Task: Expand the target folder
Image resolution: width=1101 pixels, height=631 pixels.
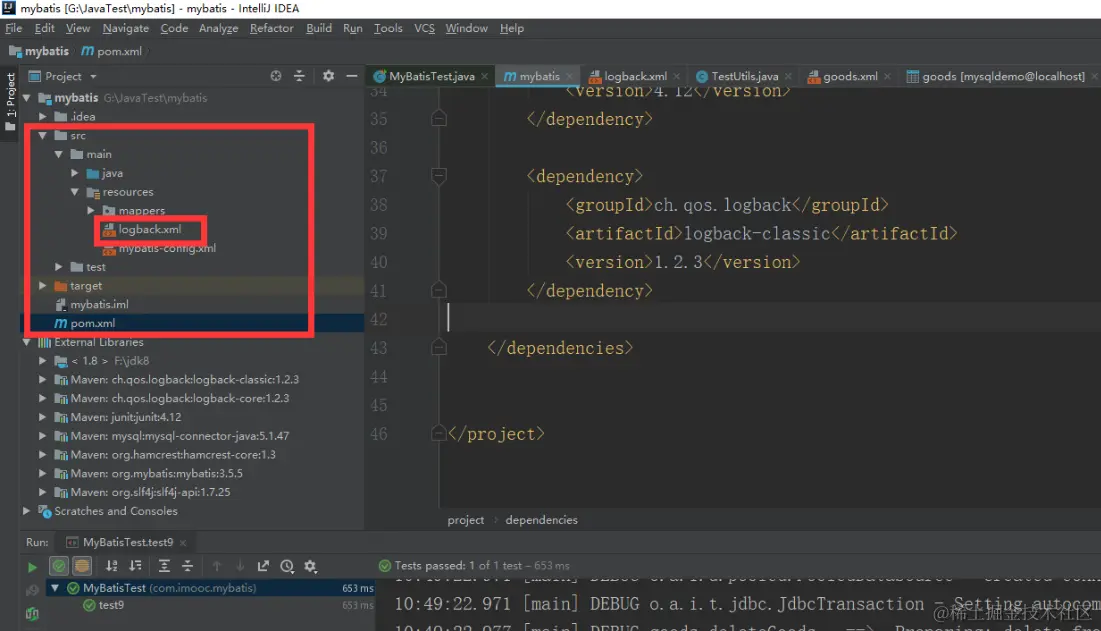Action: coord(43,286)
